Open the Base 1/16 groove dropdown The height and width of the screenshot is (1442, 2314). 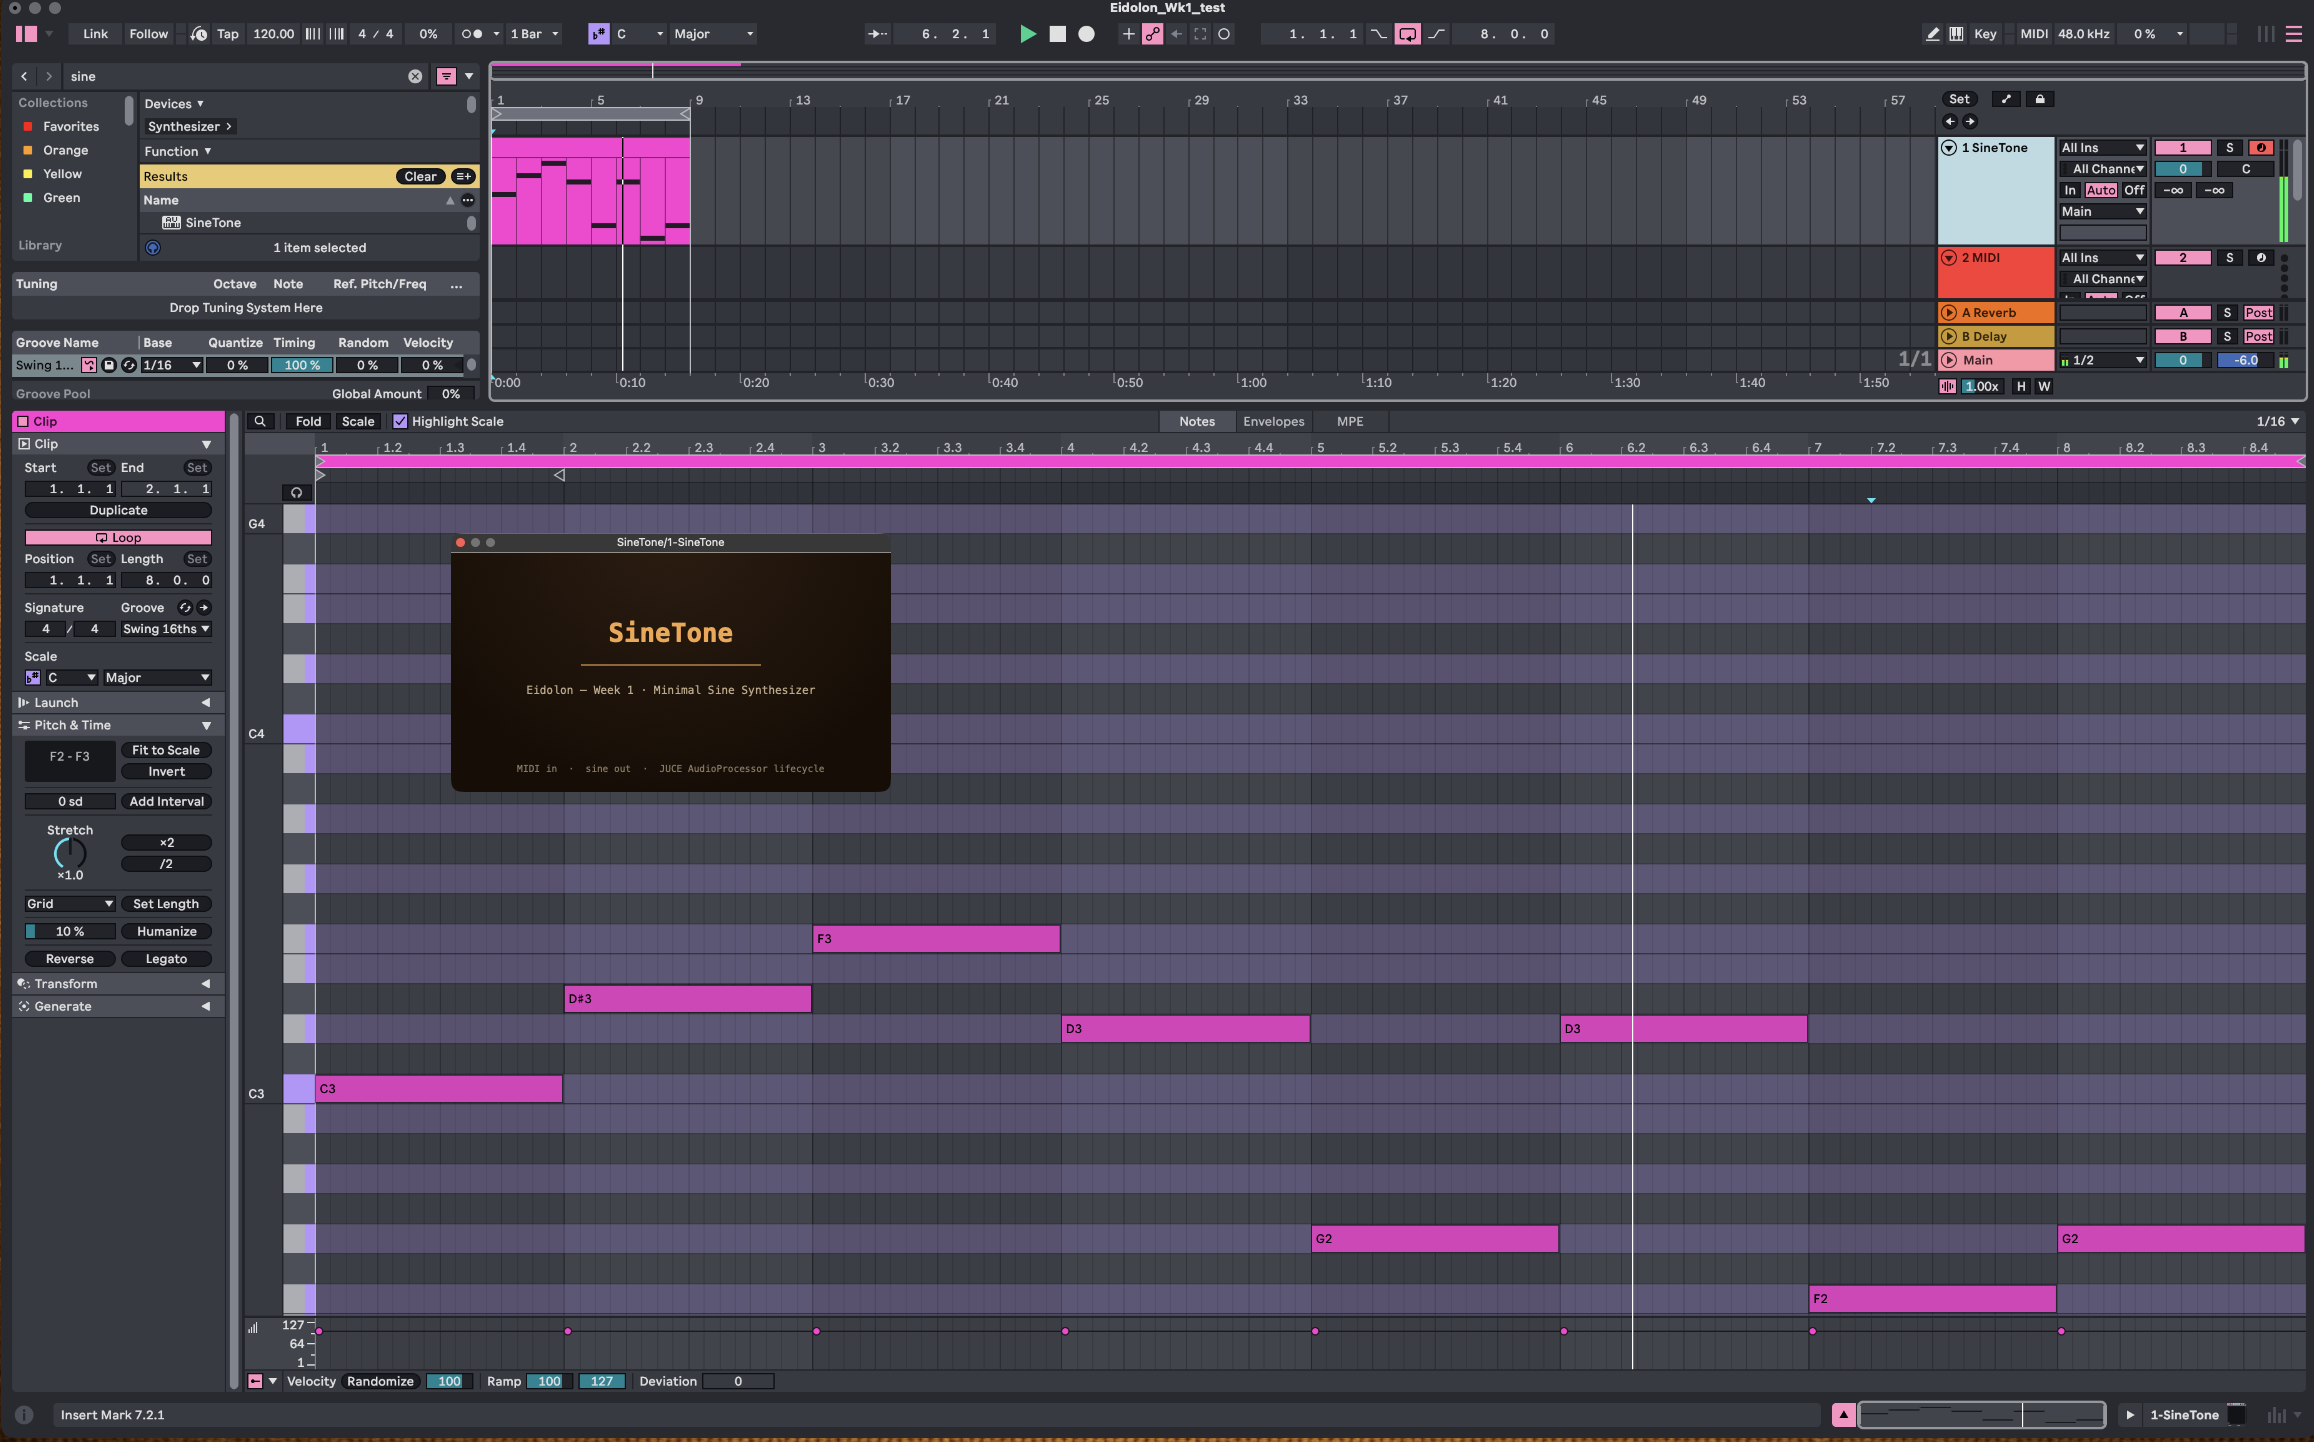(171, 365)
